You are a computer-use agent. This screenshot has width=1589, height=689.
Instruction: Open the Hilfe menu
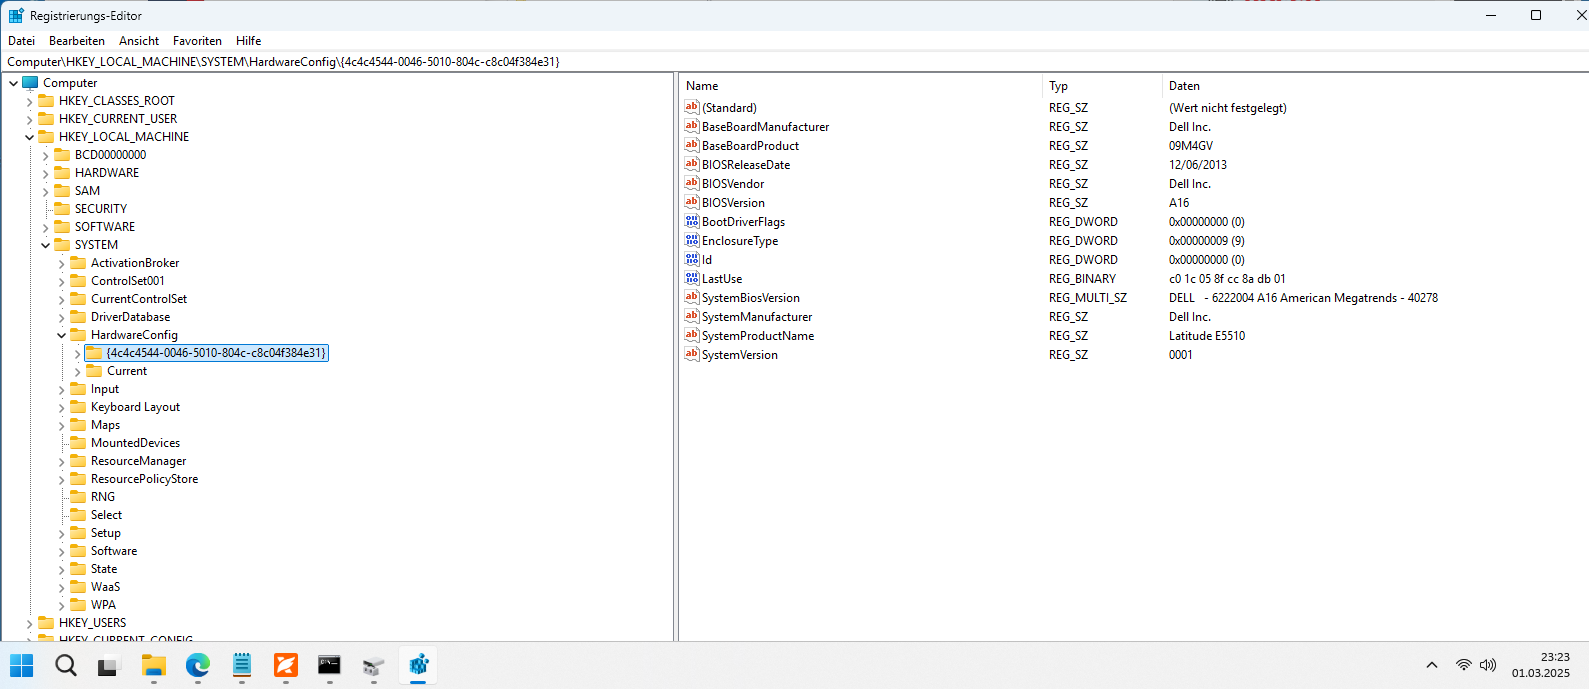(x=249, y=41)
